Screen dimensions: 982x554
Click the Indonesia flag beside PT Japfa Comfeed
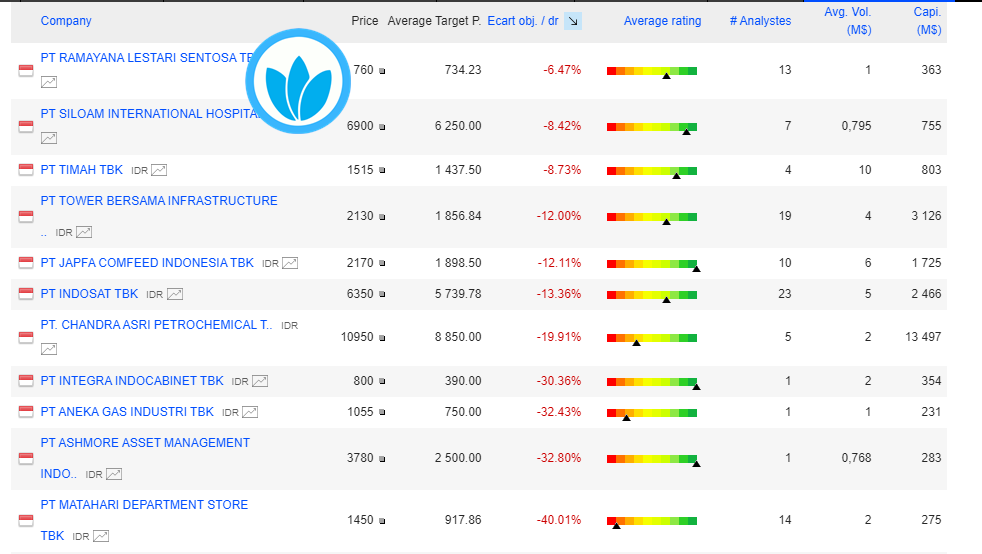[26, 263]
